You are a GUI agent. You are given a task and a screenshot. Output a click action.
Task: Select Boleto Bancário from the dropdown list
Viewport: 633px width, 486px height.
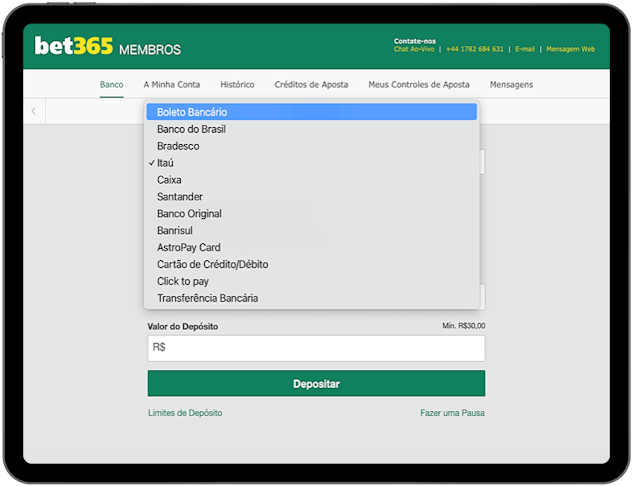pos(192,112)
